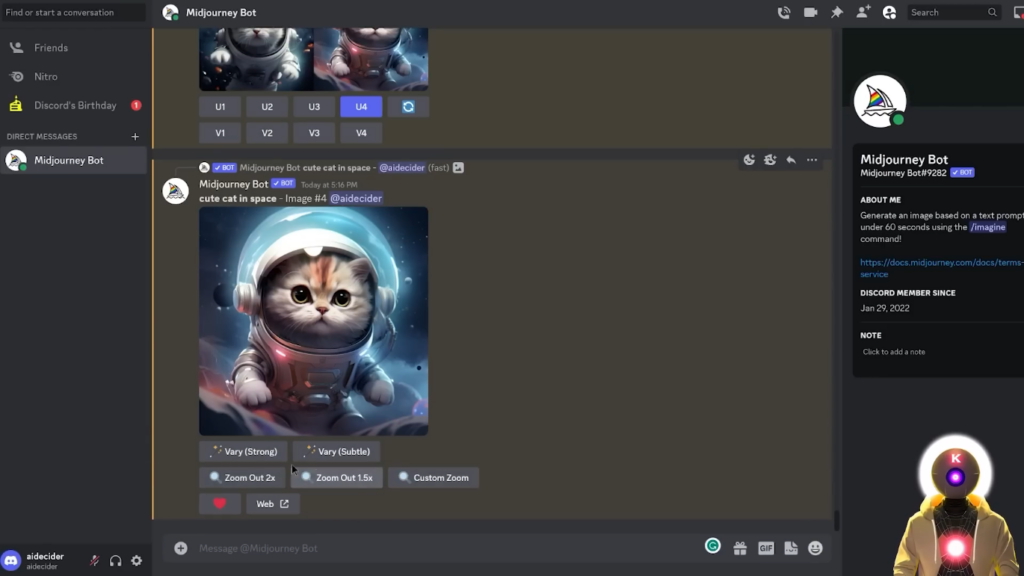Select Nitro in the sidebar

click(x=45, y=76)
